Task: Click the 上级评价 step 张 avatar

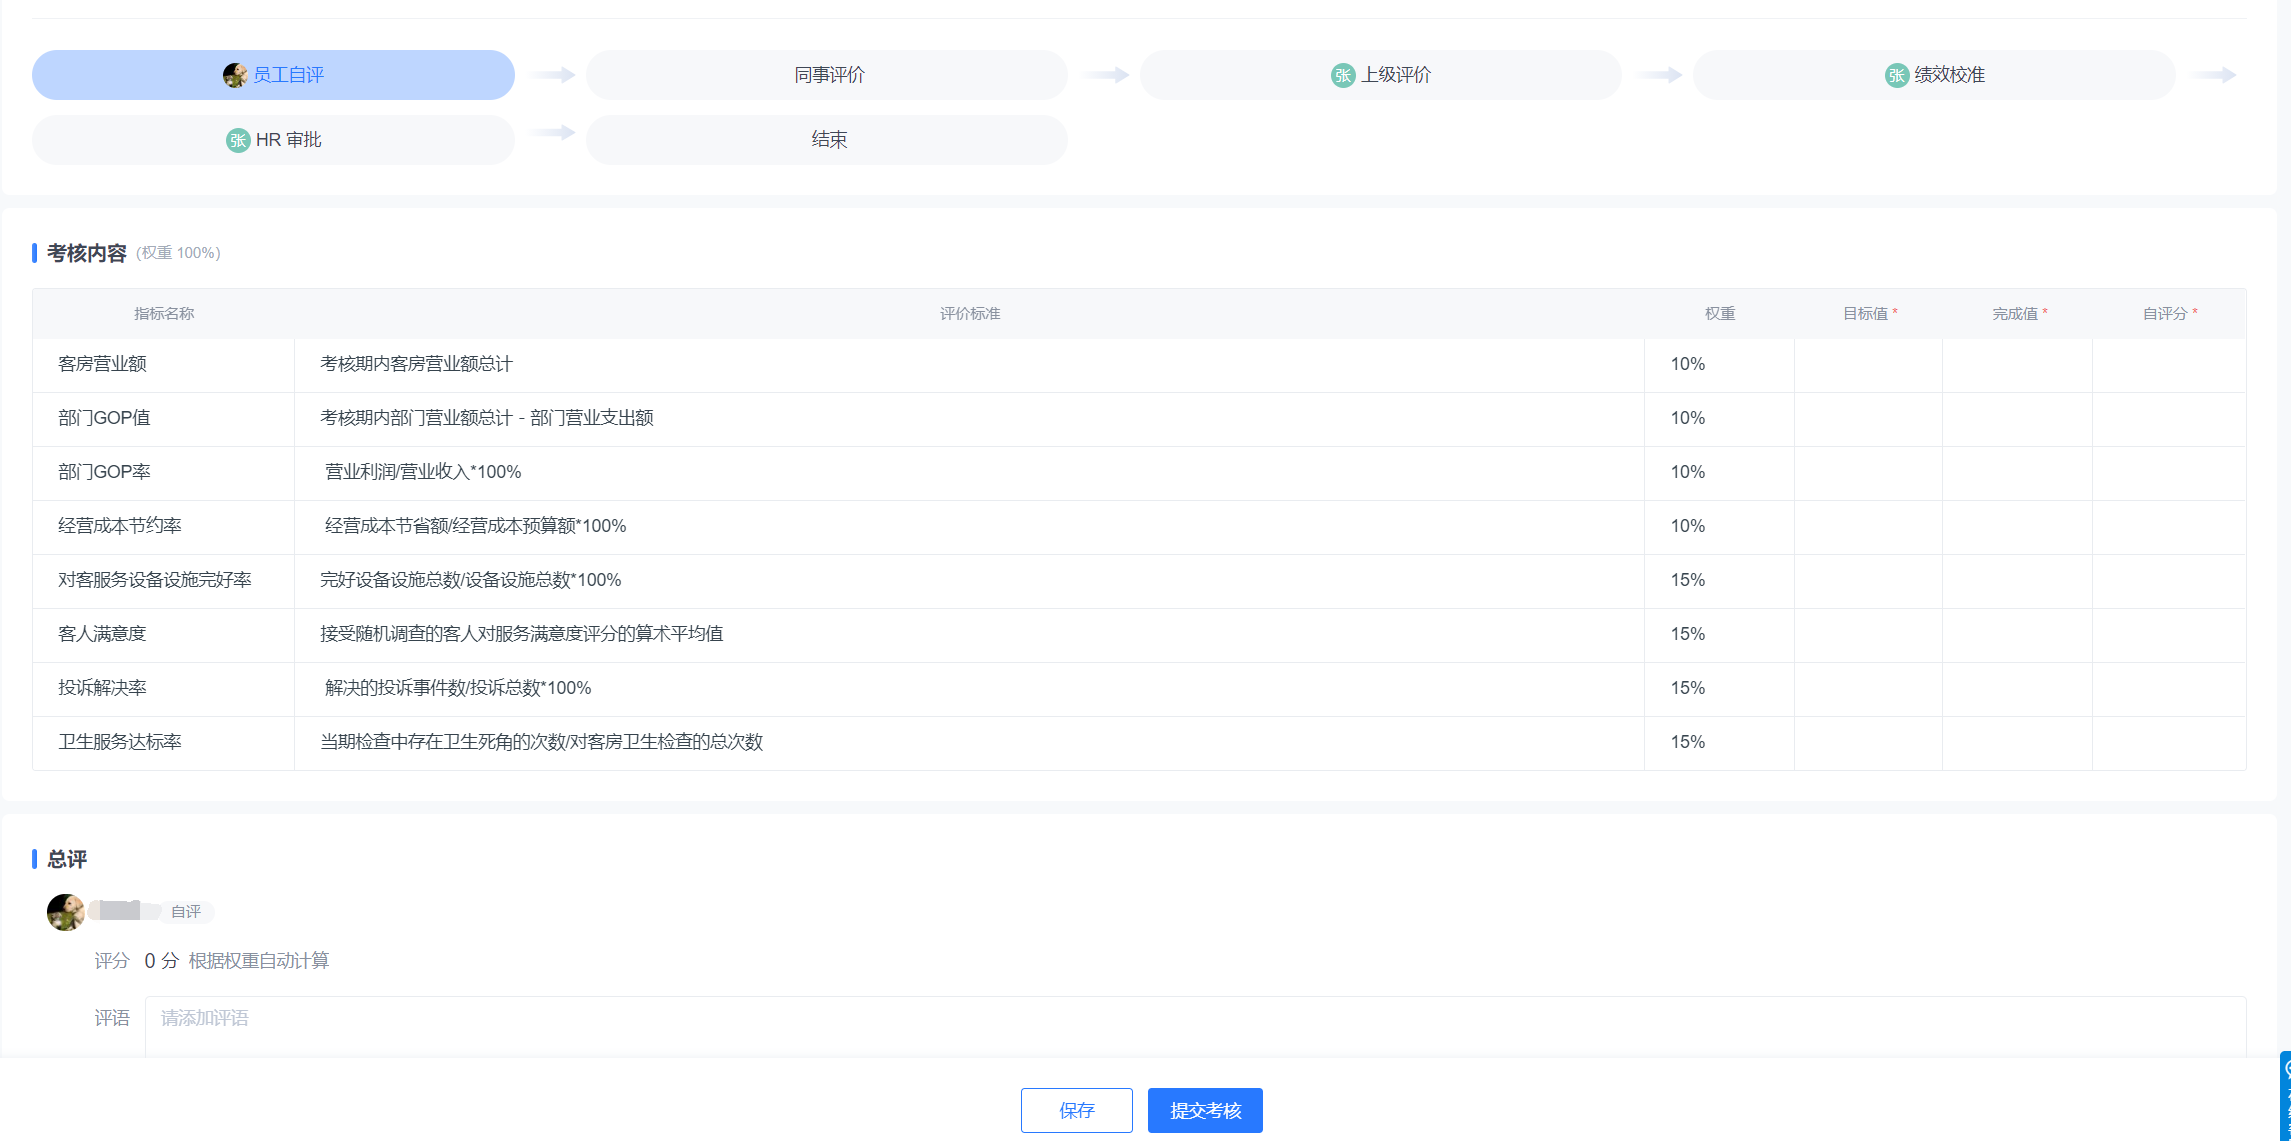Action: (x=1342, y=75)
